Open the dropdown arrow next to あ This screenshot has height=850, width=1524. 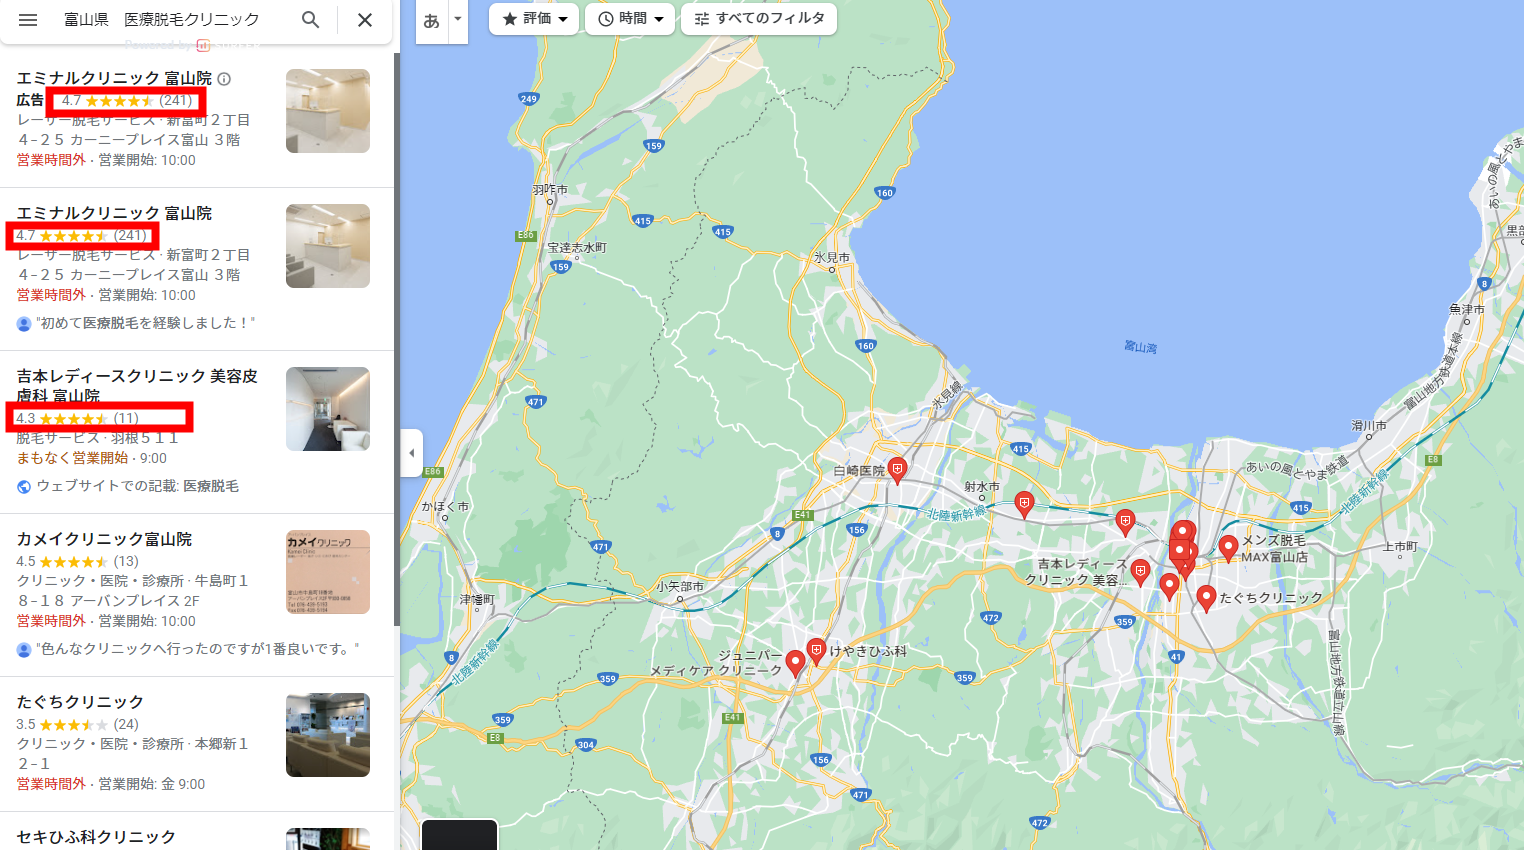[x=458, y=20]
